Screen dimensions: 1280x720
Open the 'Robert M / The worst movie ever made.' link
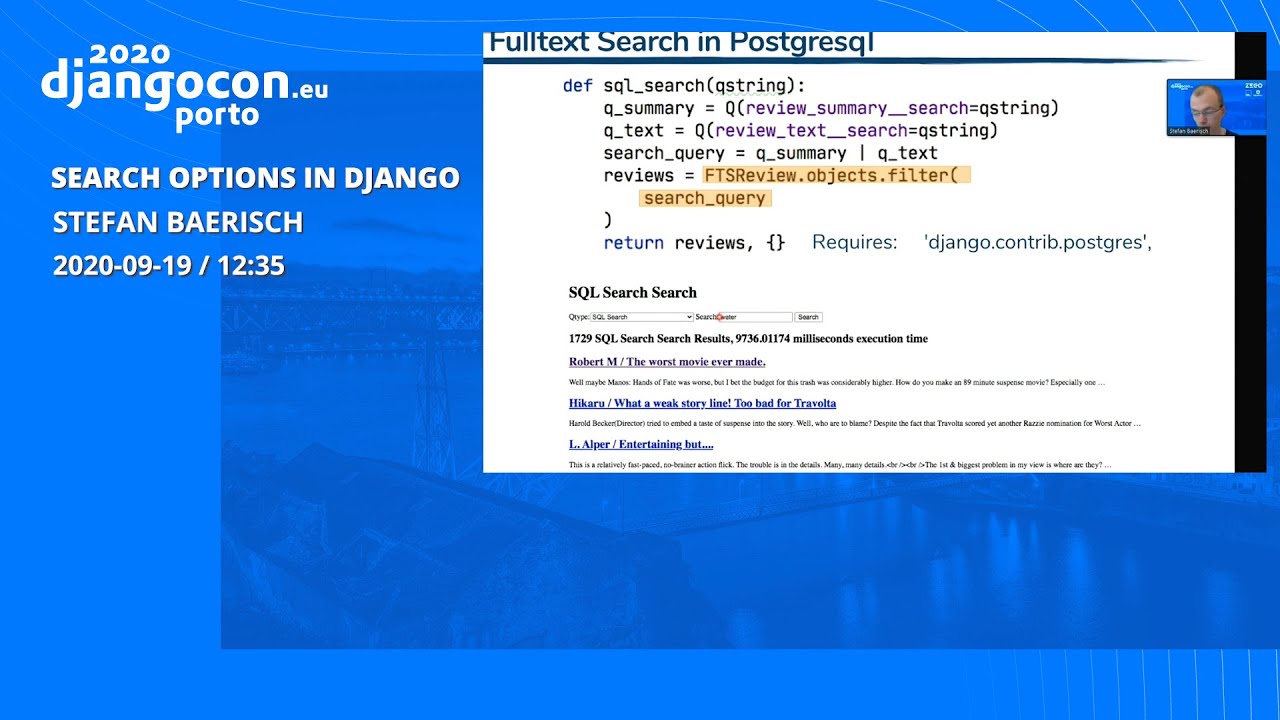pos(667,362)
